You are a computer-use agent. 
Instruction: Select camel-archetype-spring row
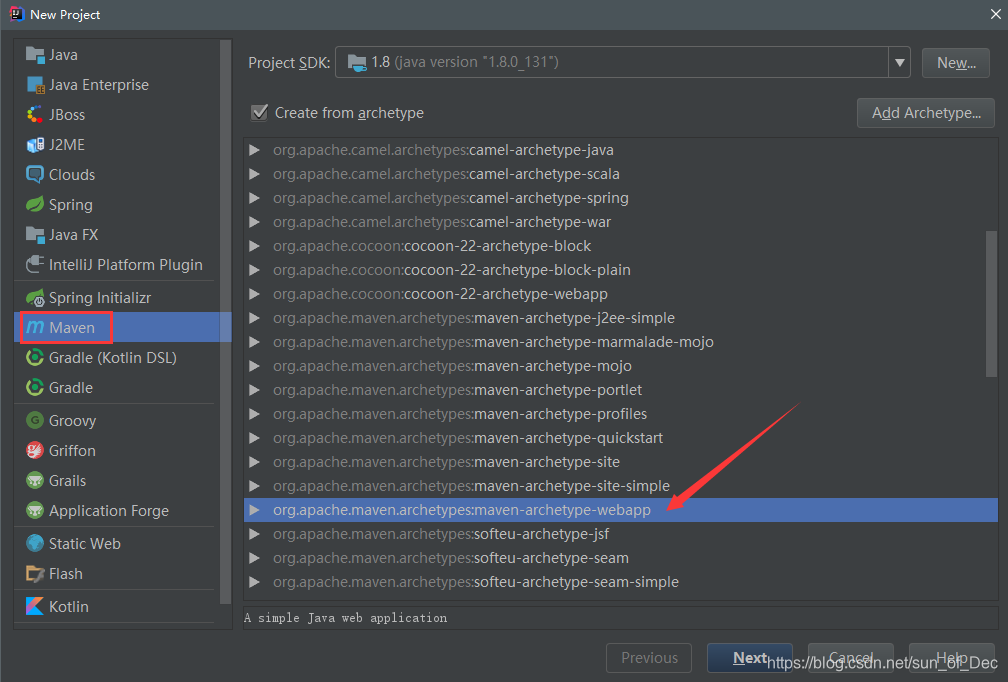(621, 198)
